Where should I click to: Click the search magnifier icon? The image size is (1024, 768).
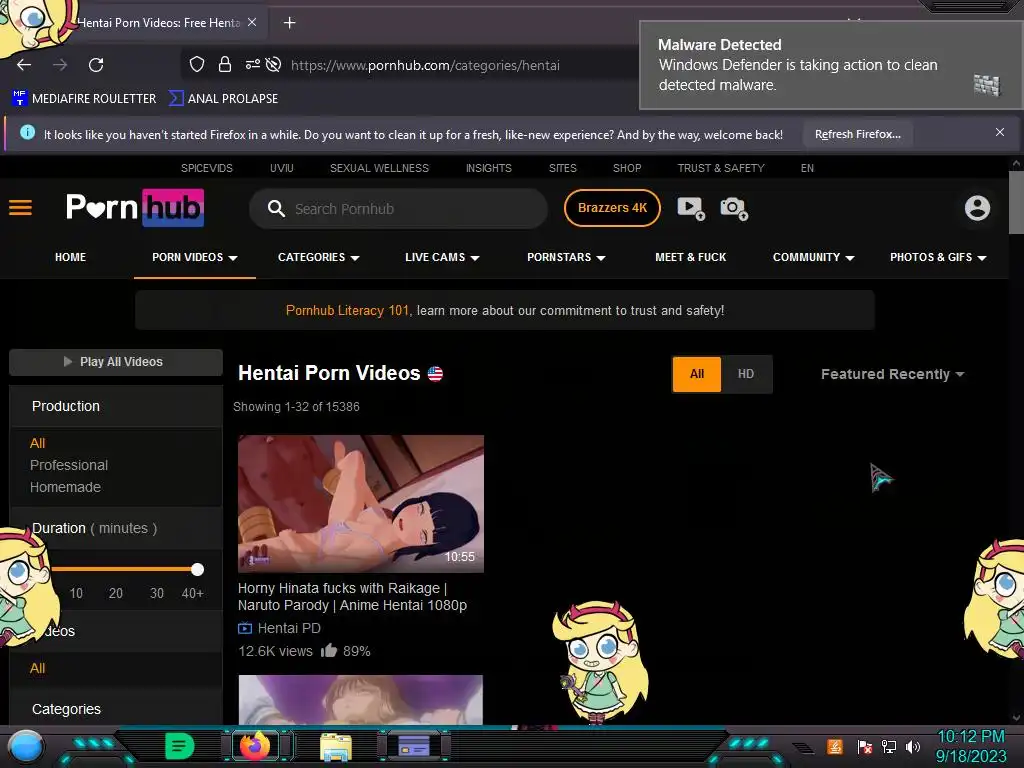pos(276,208)
